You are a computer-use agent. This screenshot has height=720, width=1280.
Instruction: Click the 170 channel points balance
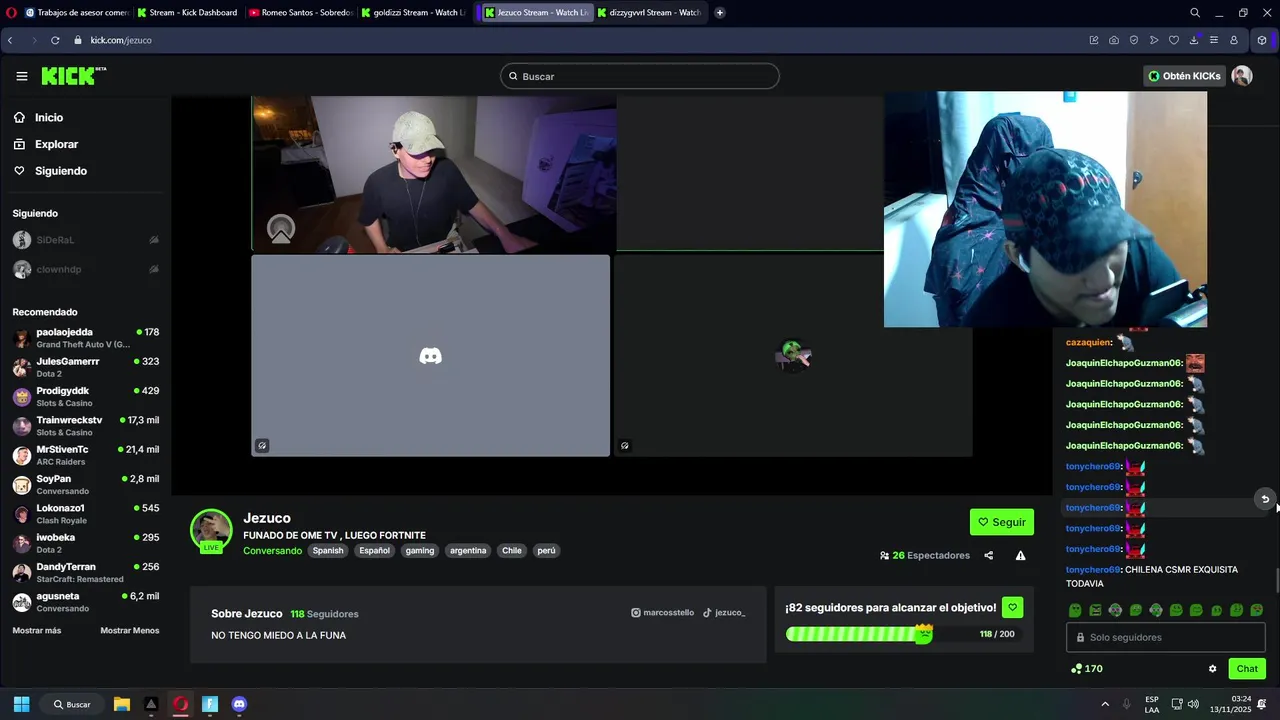point(1087,669)
